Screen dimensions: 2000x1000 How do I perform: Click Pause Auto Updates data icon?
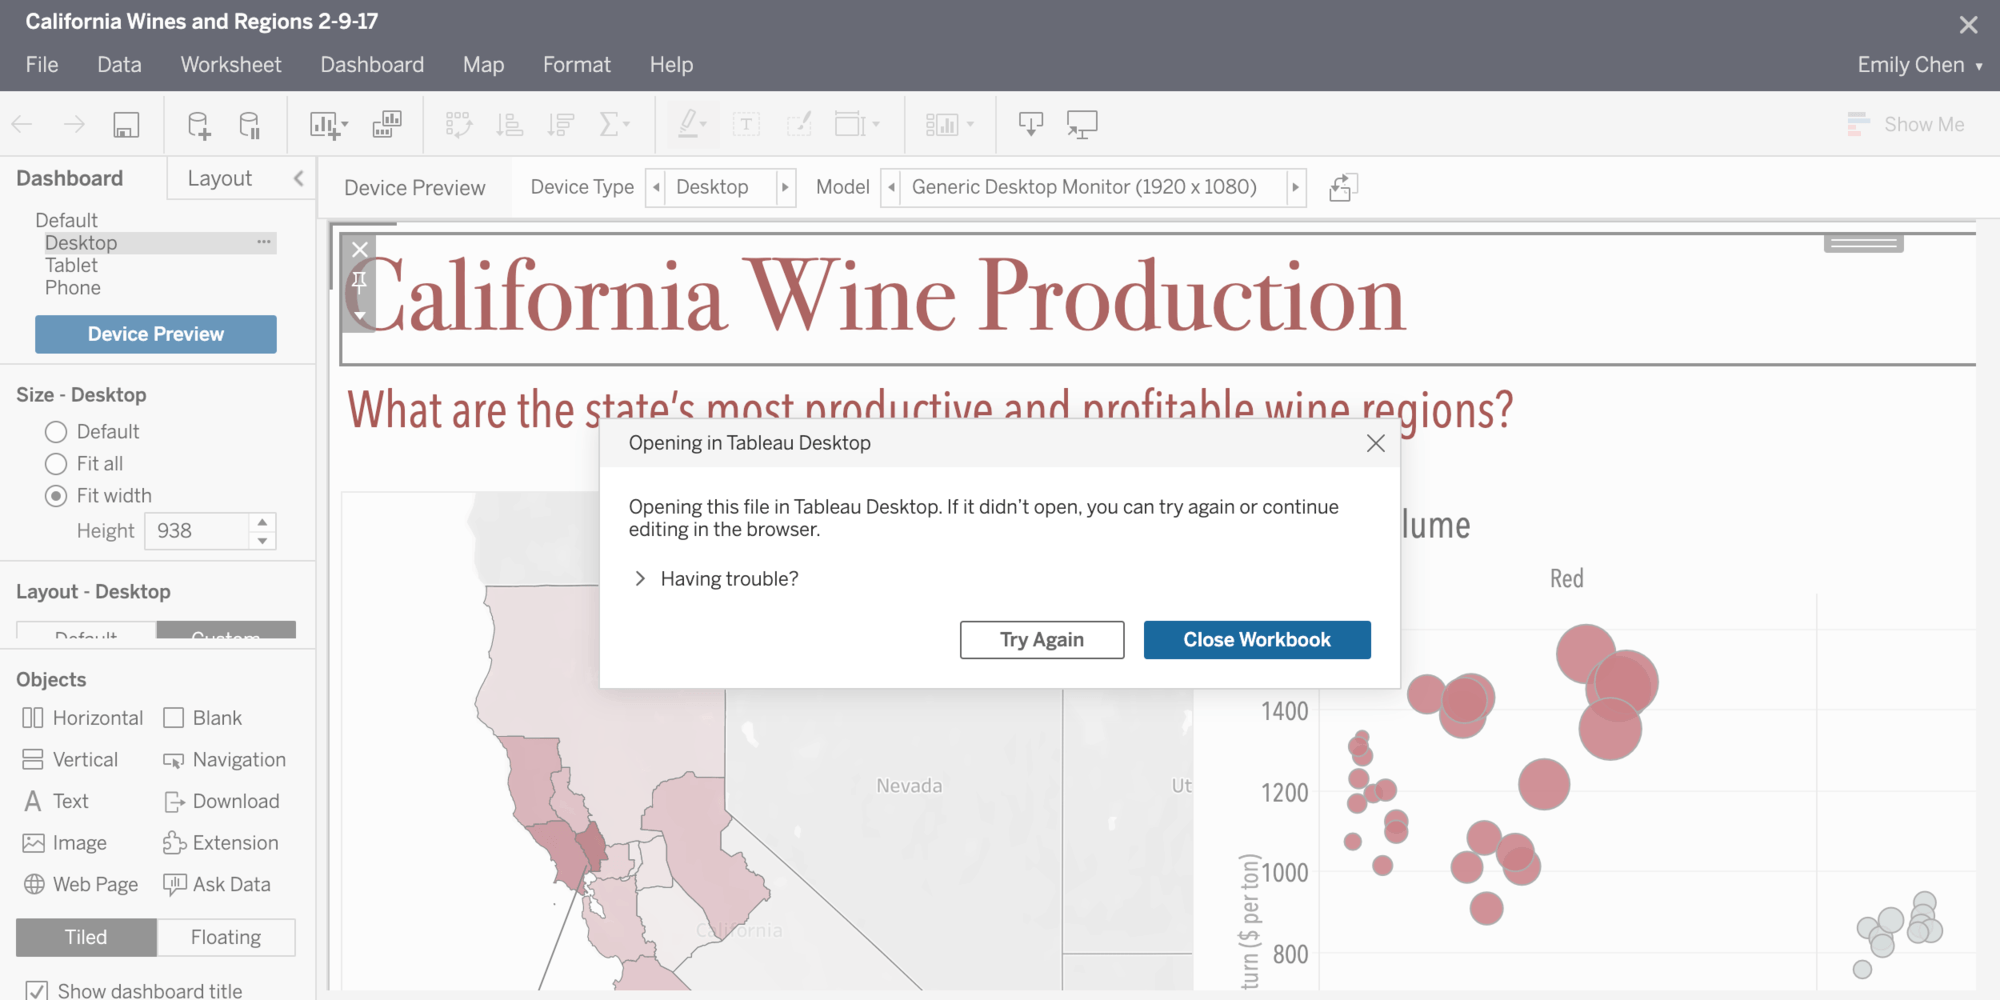click(x=249, y=124)
